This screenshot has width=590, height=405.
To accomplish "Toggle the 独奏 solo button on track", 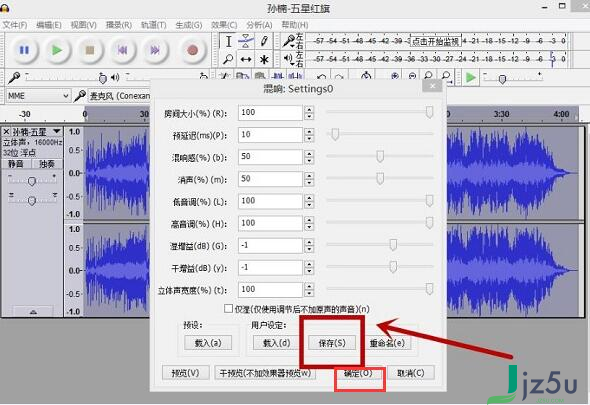I will (x=47, y=164).
